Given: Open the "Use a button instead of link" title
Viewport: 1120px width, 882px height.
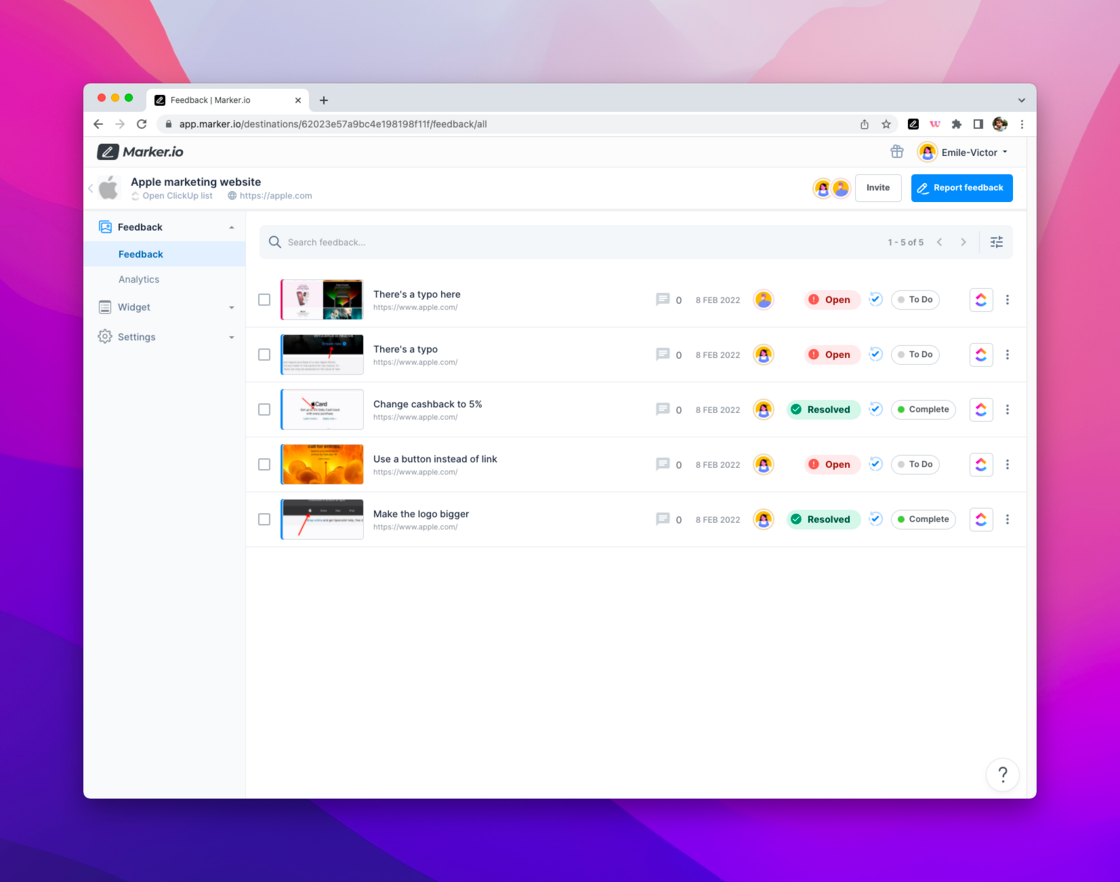Looking at the screenshot, I should [435, 459].
